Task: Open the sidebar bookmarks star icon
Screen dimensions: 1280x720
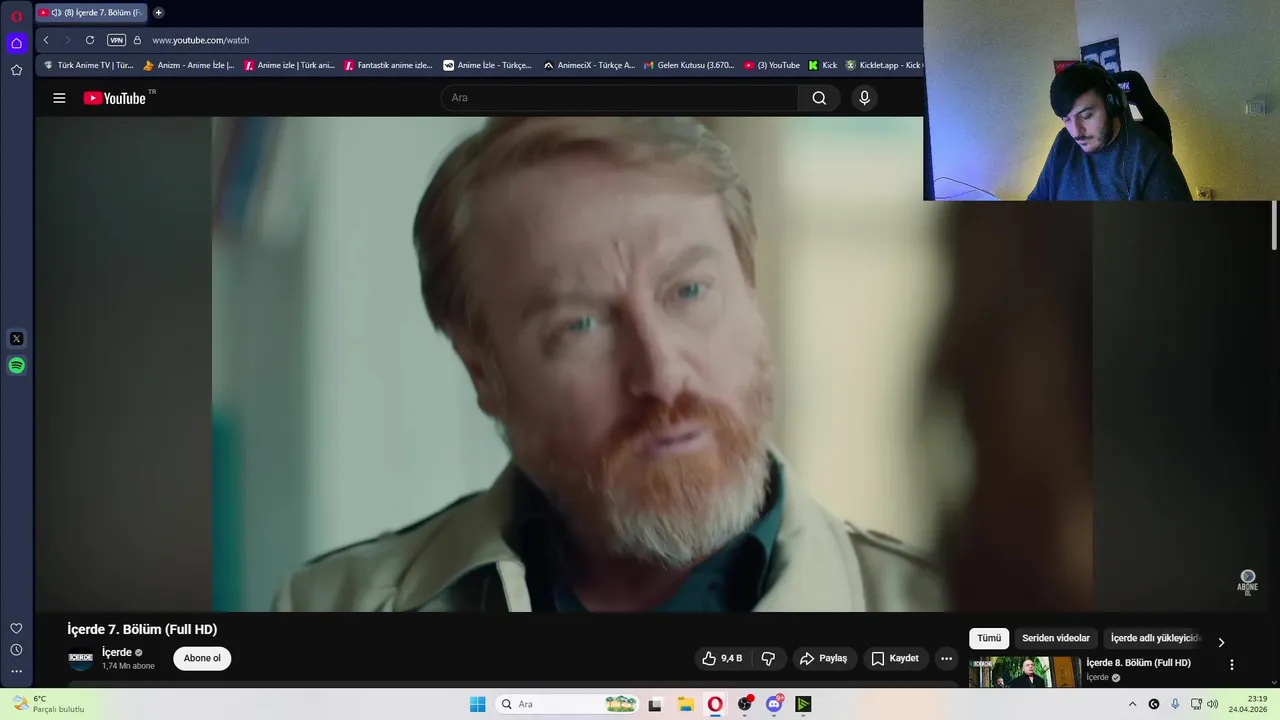Action: (16, 70)
